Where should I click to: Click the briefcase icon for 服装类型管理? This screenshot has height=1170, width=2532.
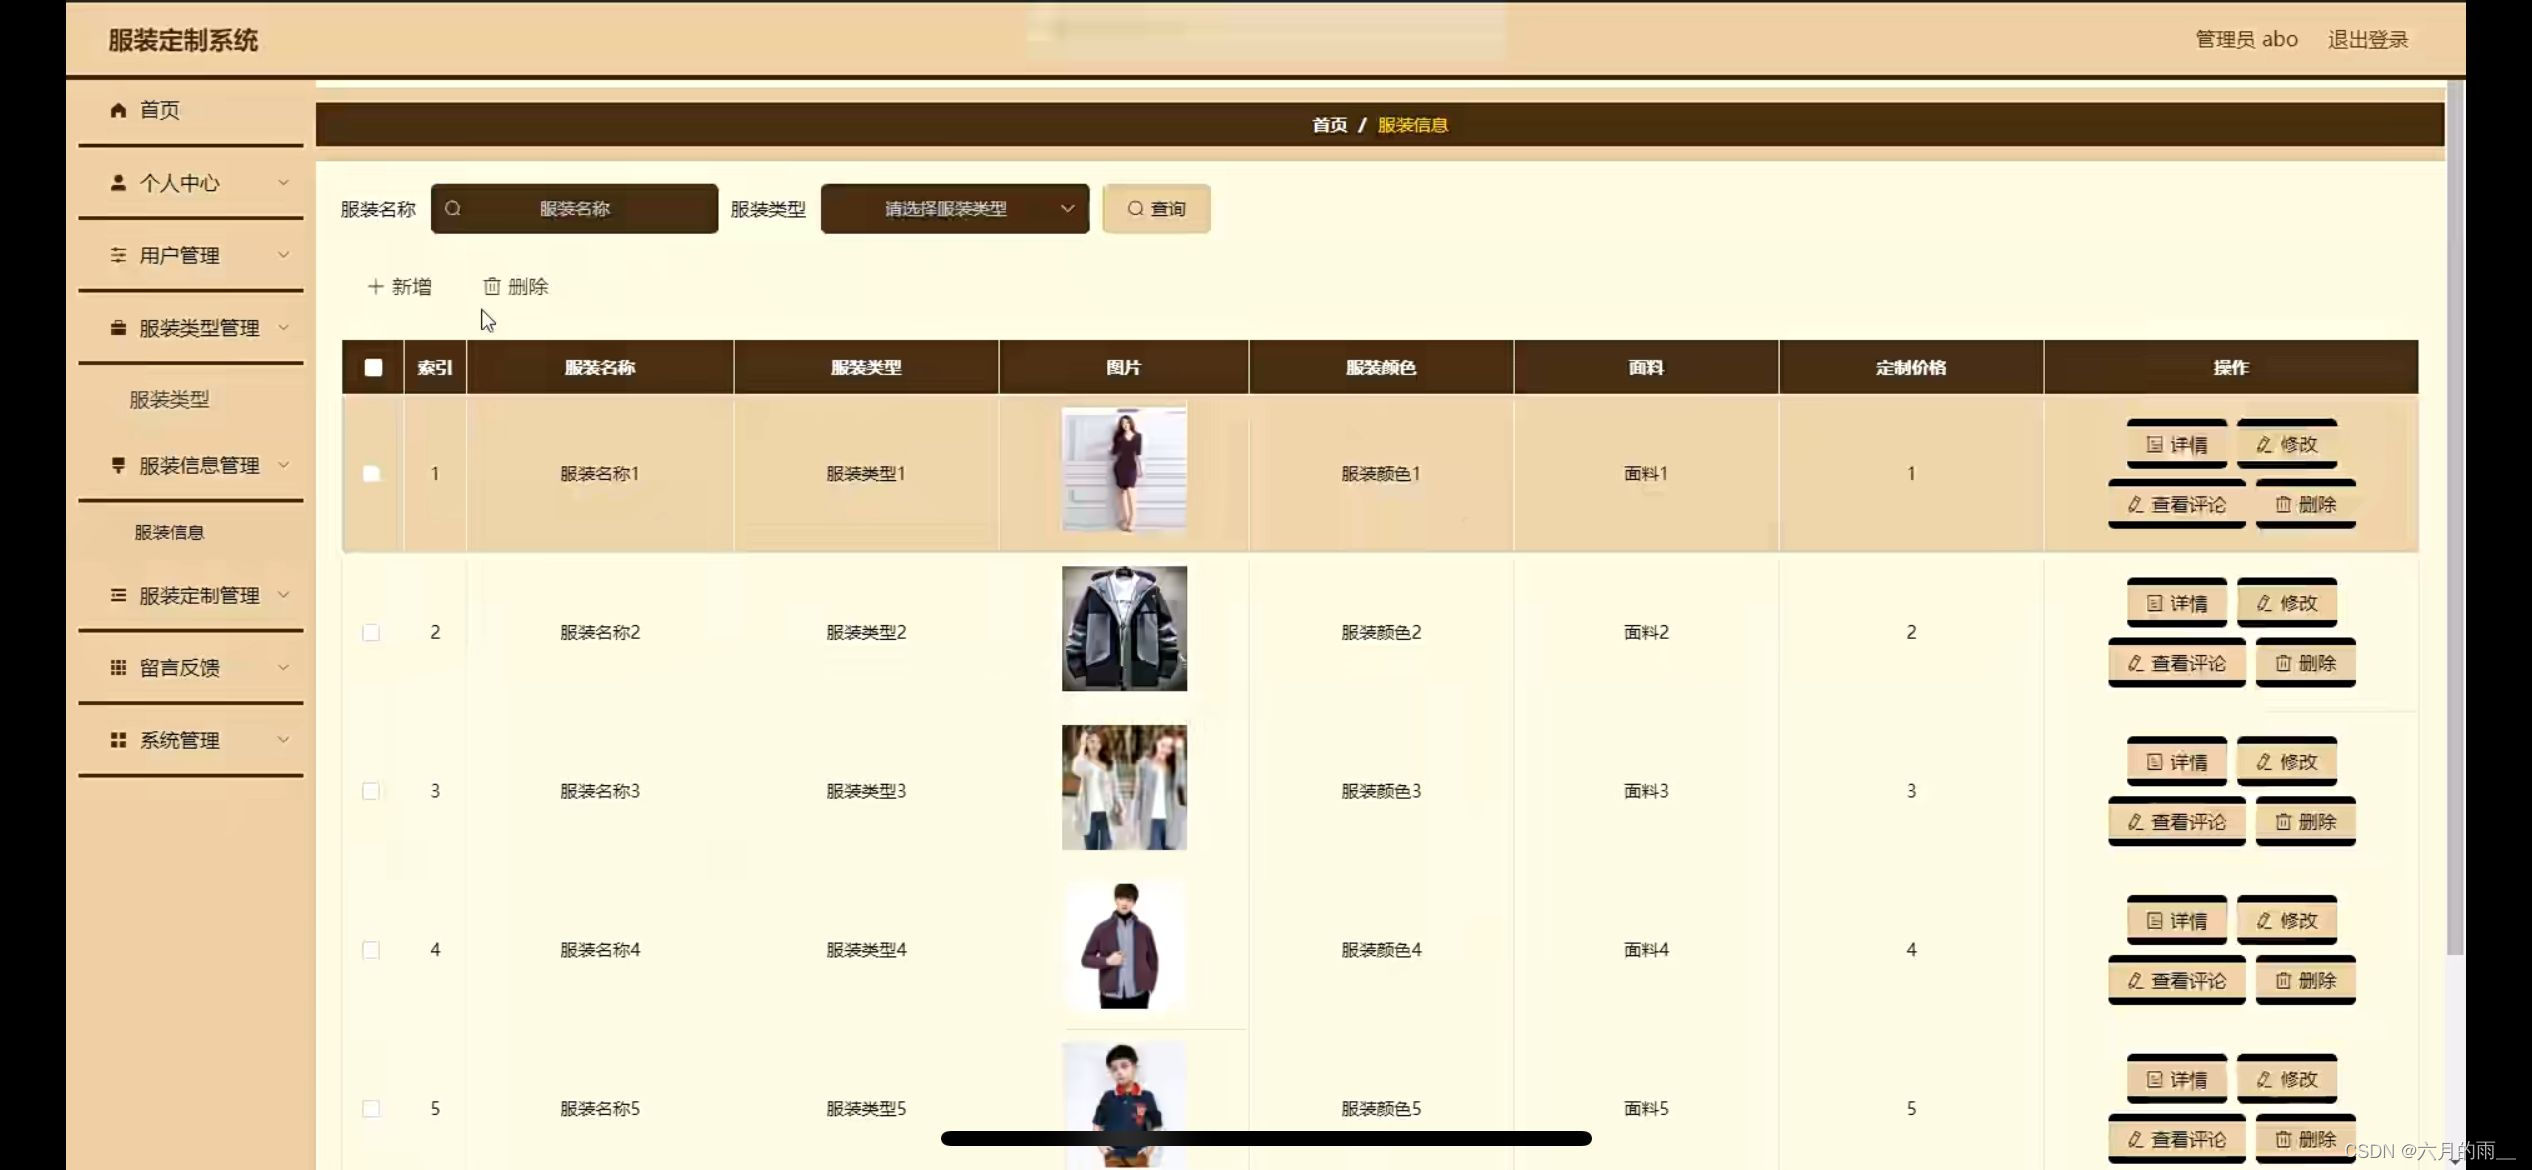coord(118,328)
